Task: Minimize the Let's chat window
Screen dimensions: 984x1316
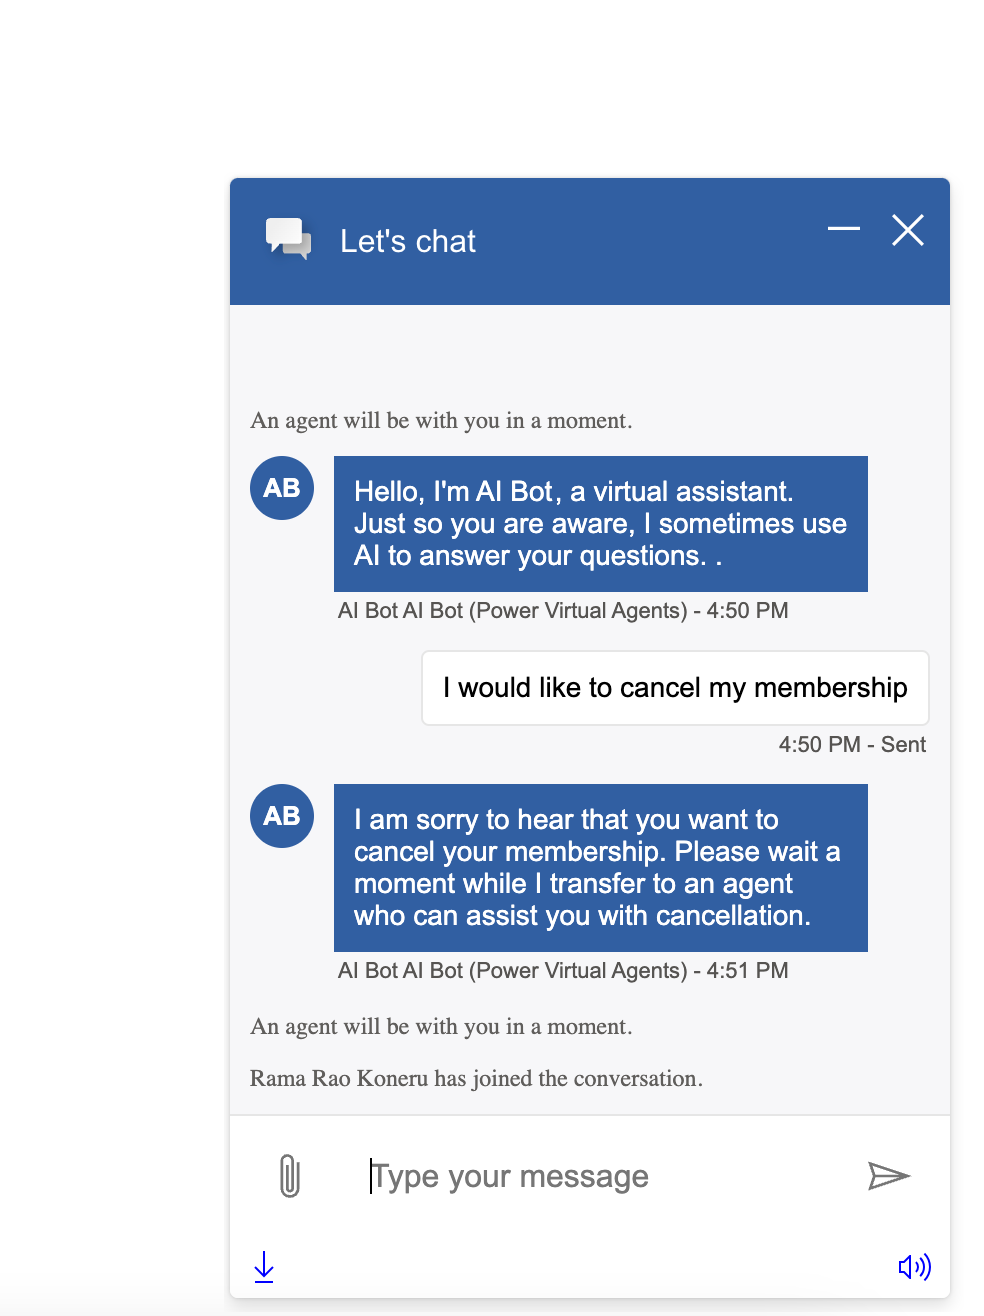Action: pos(843,229)
